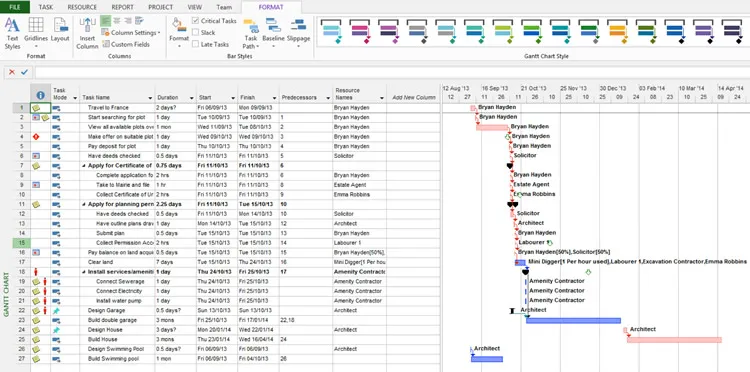The height and width of the screenshot is (372, 750).
Task: Click the Add New Column header
Action: [414, 98]
